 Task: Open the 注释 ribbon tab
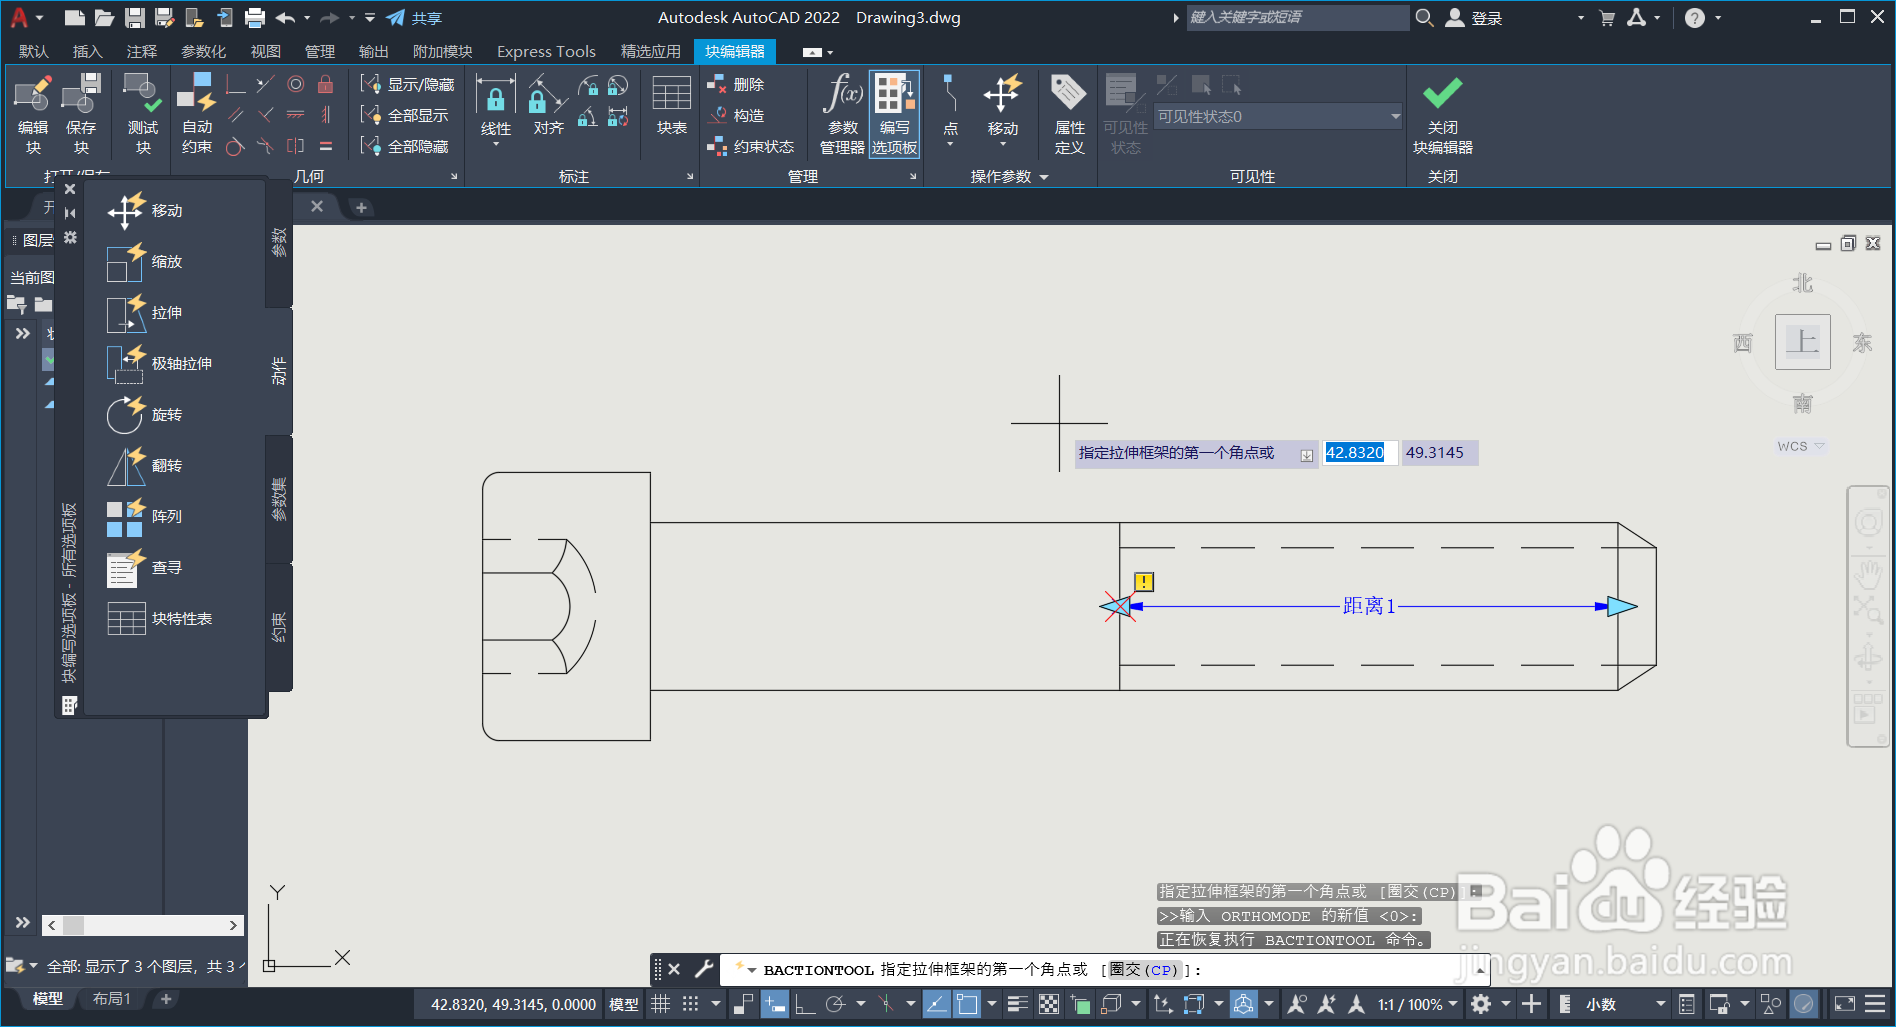[x=141, y=51]
